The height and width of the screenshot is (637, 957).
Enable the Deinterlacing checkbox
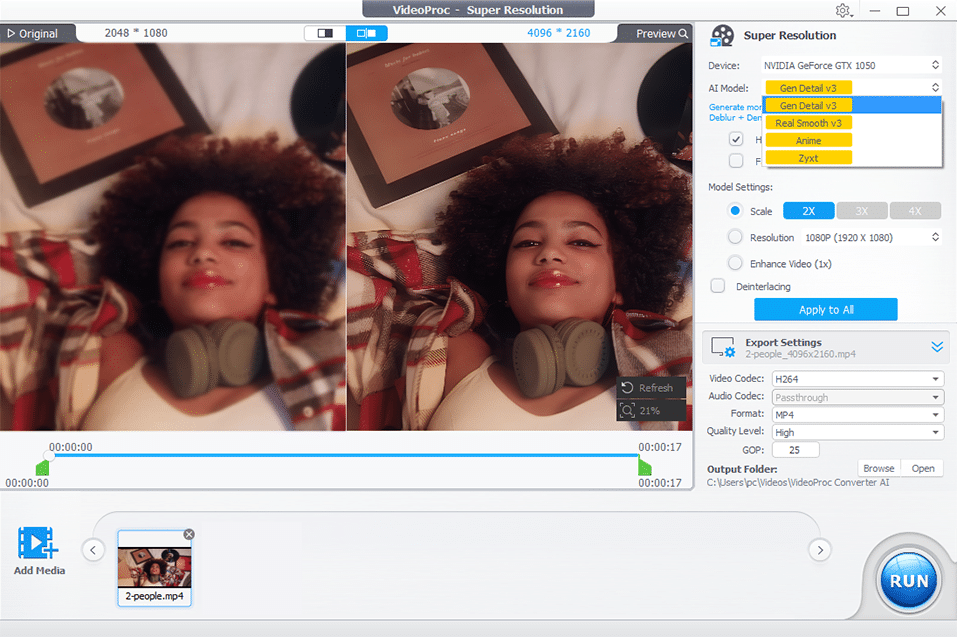717,285
